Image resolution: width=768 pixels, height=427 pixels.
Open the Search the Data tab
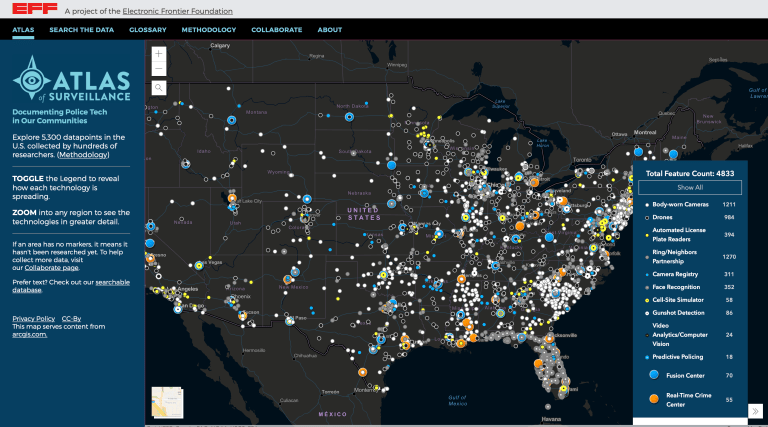[x=81, y=30]
